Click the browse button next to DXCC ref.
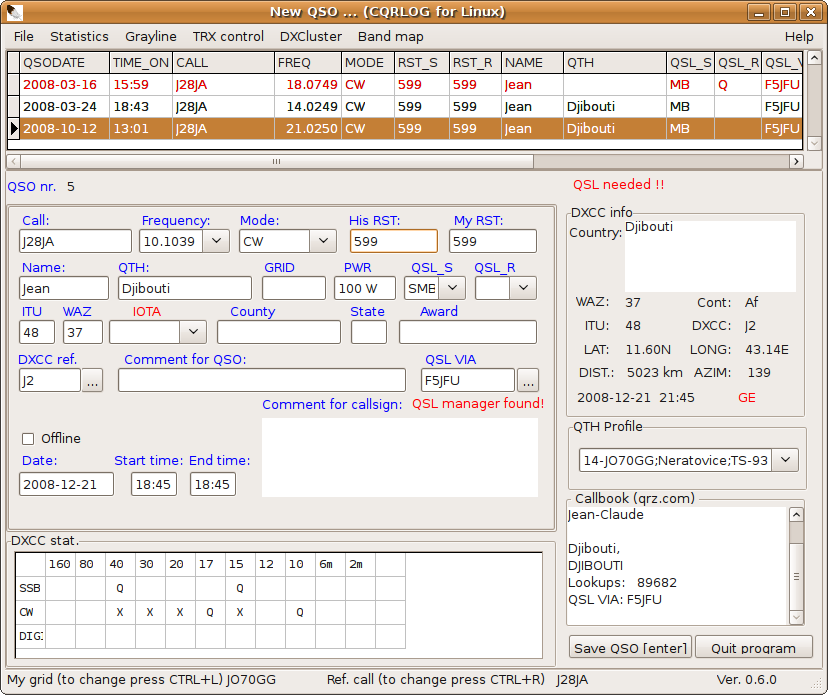Viewport: 828px width, 695px height. coord(92,381)
